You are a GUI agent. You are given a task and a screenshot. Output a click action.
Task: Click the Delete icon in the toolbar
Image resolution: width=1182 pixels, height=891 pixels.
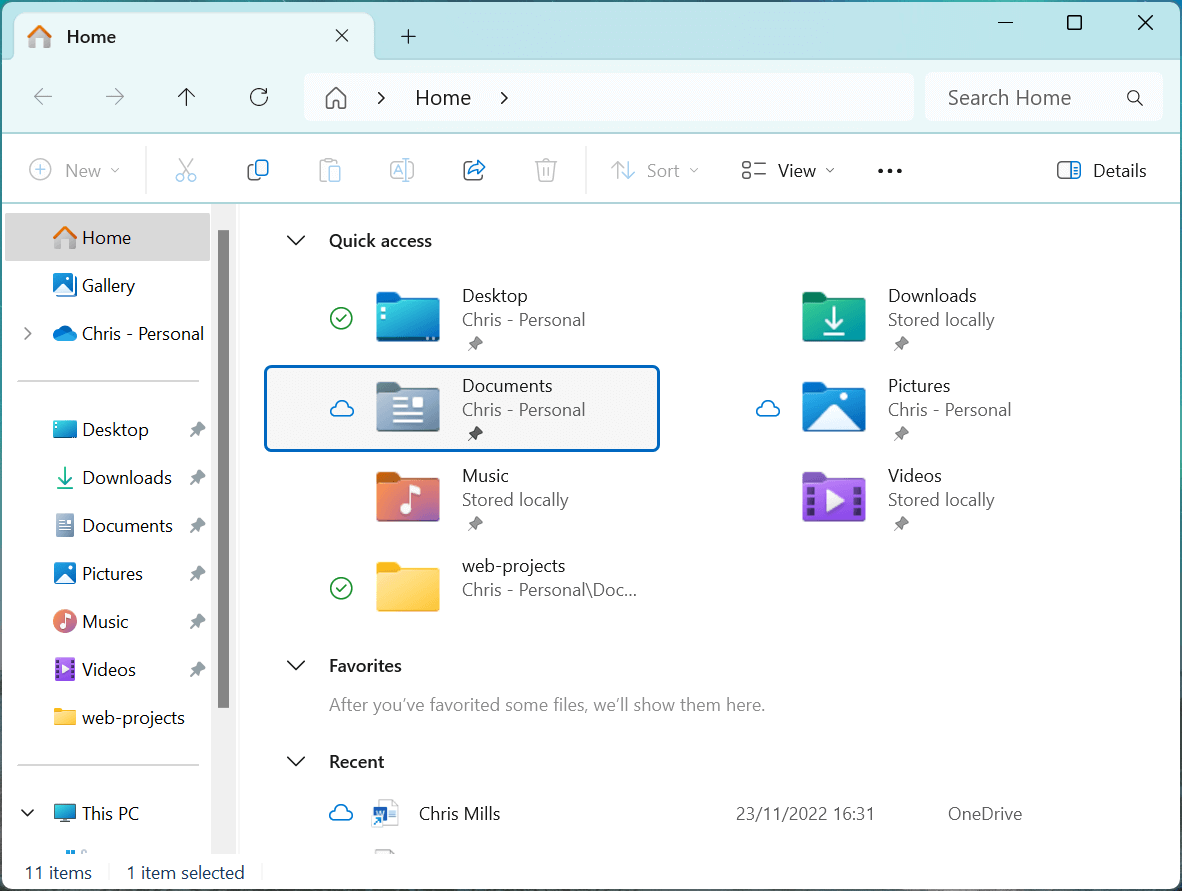point(546,170)
